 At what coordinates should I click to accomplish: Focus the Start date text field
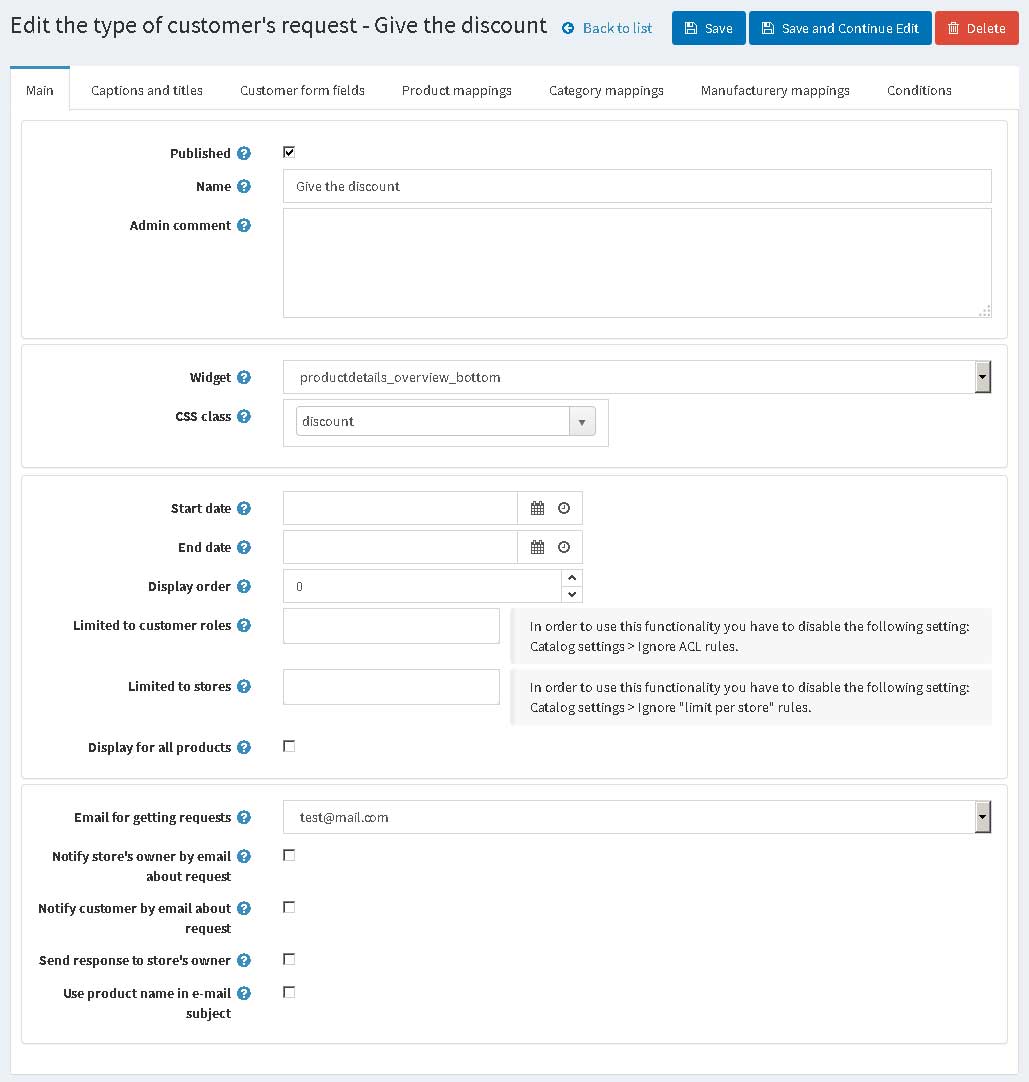tap(400, 509)
